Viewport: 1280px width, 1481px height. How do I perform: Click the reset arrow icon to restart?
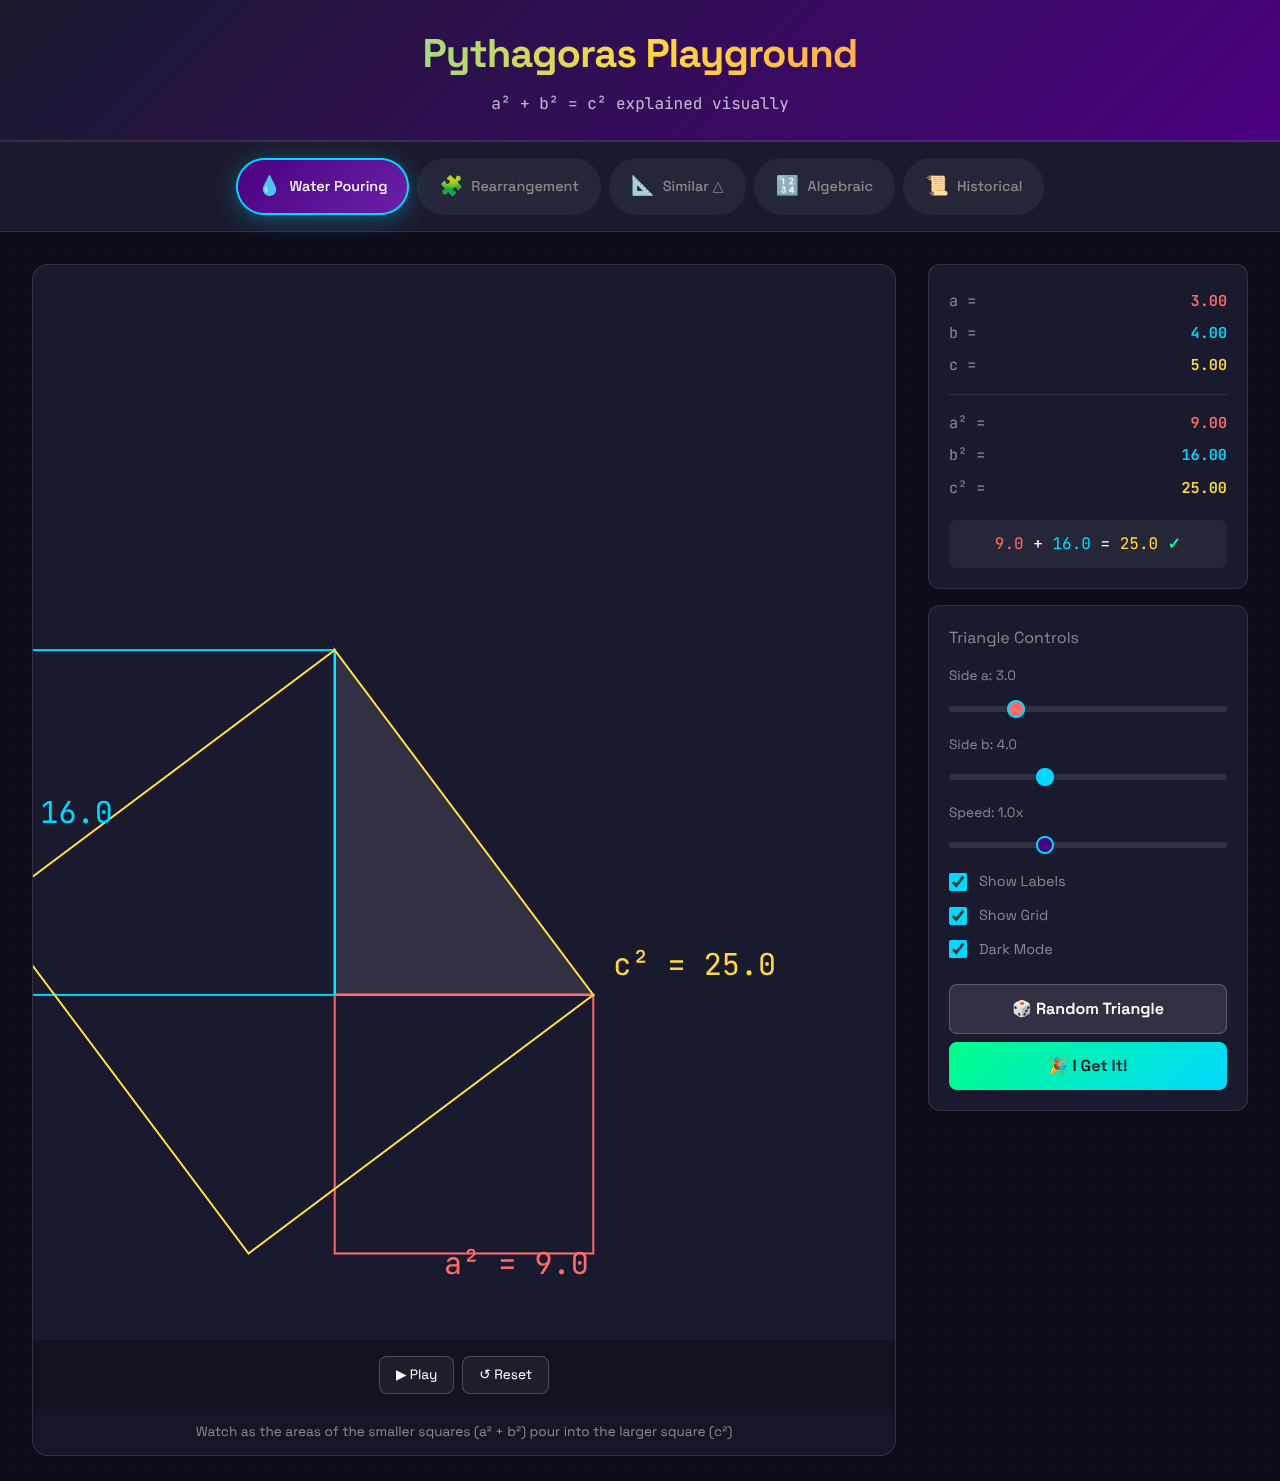484,1375
